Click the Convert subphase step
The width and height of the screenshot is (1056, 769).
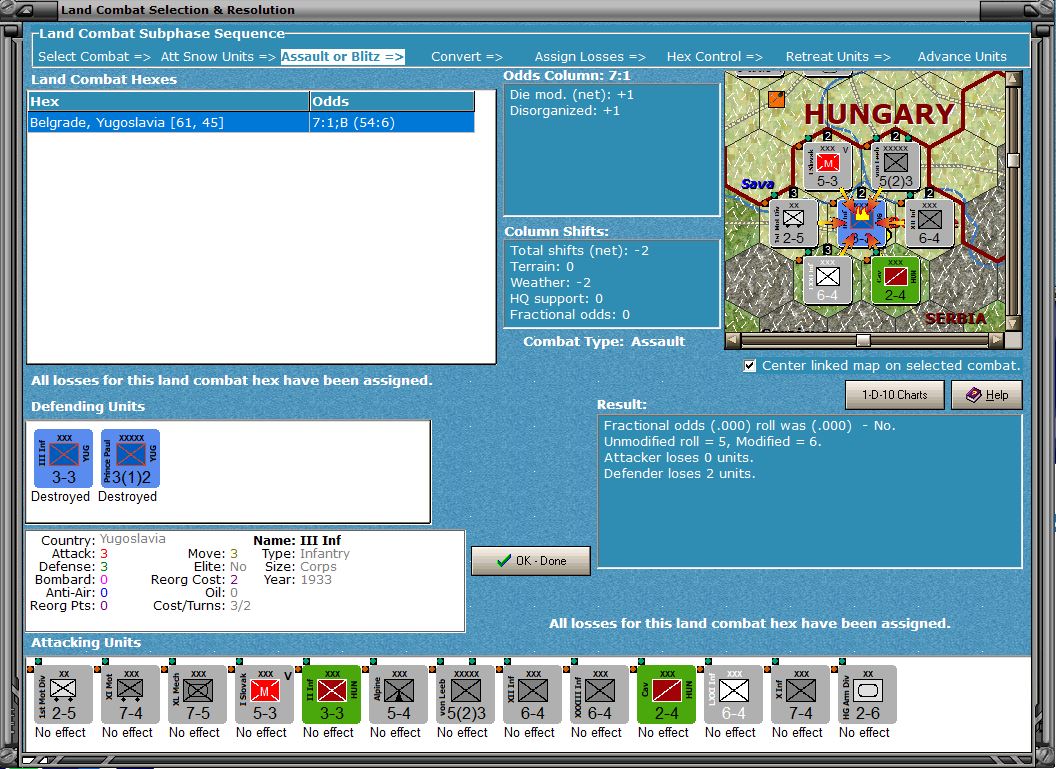(467, 57)
